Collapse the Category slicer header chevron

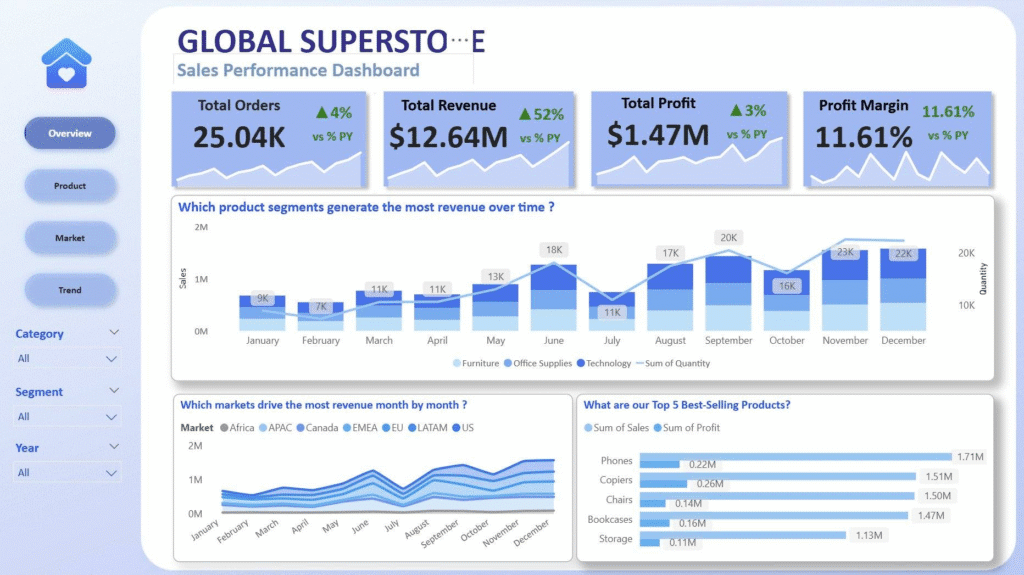(x=114, y=333)
